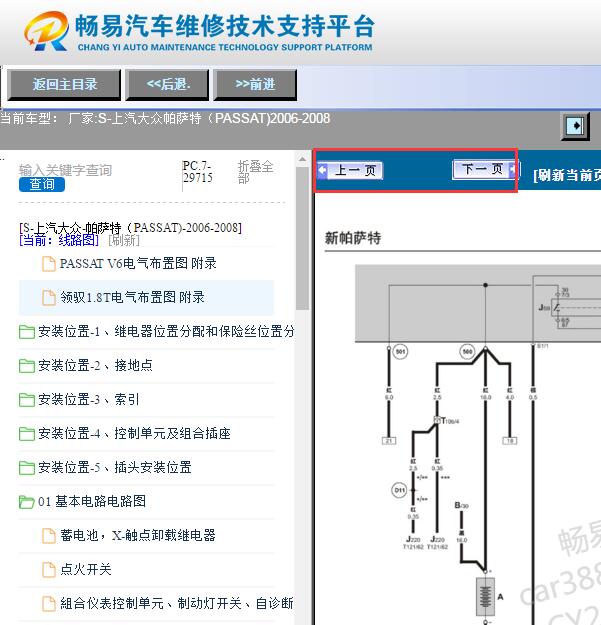Click the 新帕萨特 diagram title
Image resolution: width=601 pixels, height=625 pixels.
pos(353,238)
